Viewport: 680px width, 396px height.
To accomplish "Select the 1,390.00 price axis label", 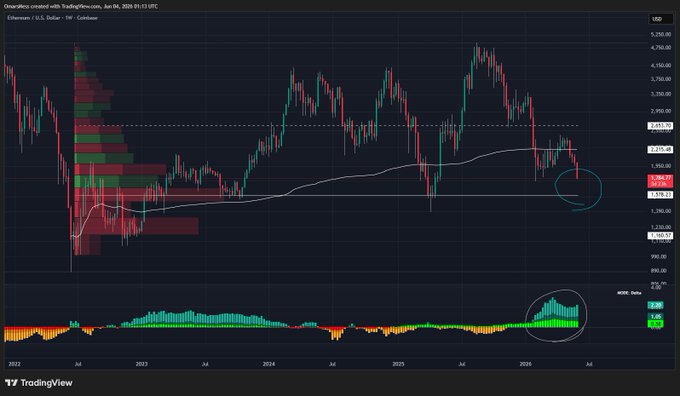I will (660, 211).
